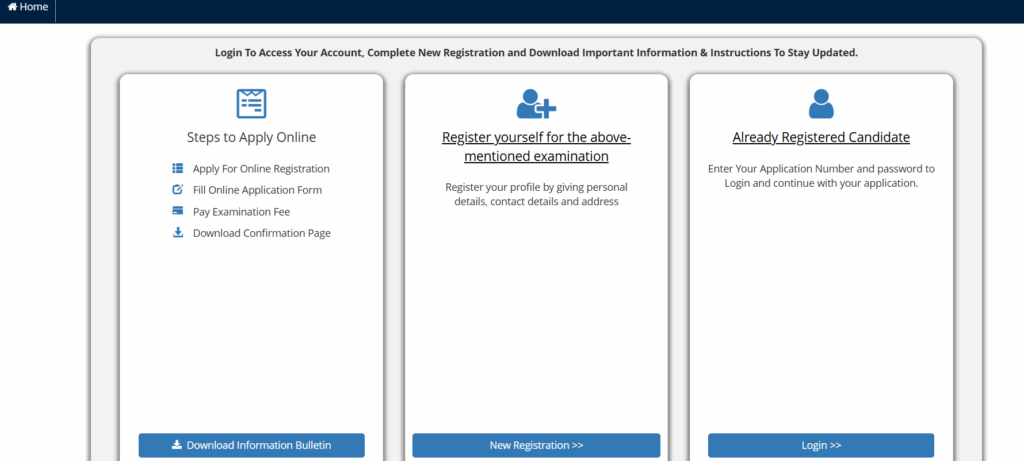This screenshot has height=461, width=1024.
Task: Click the Home icon in the top bar
Action: tap(12, 7)
